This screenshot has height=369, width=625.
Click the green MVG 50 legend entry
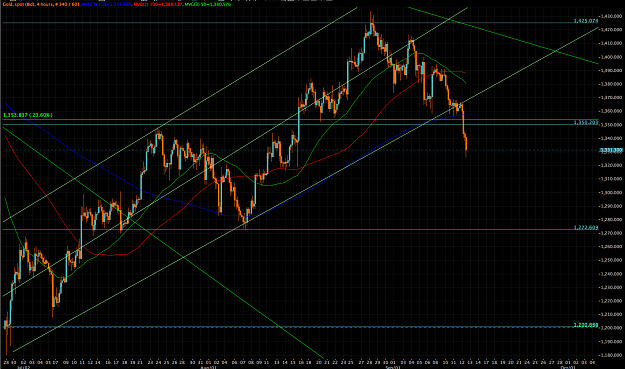coord(208,4)
